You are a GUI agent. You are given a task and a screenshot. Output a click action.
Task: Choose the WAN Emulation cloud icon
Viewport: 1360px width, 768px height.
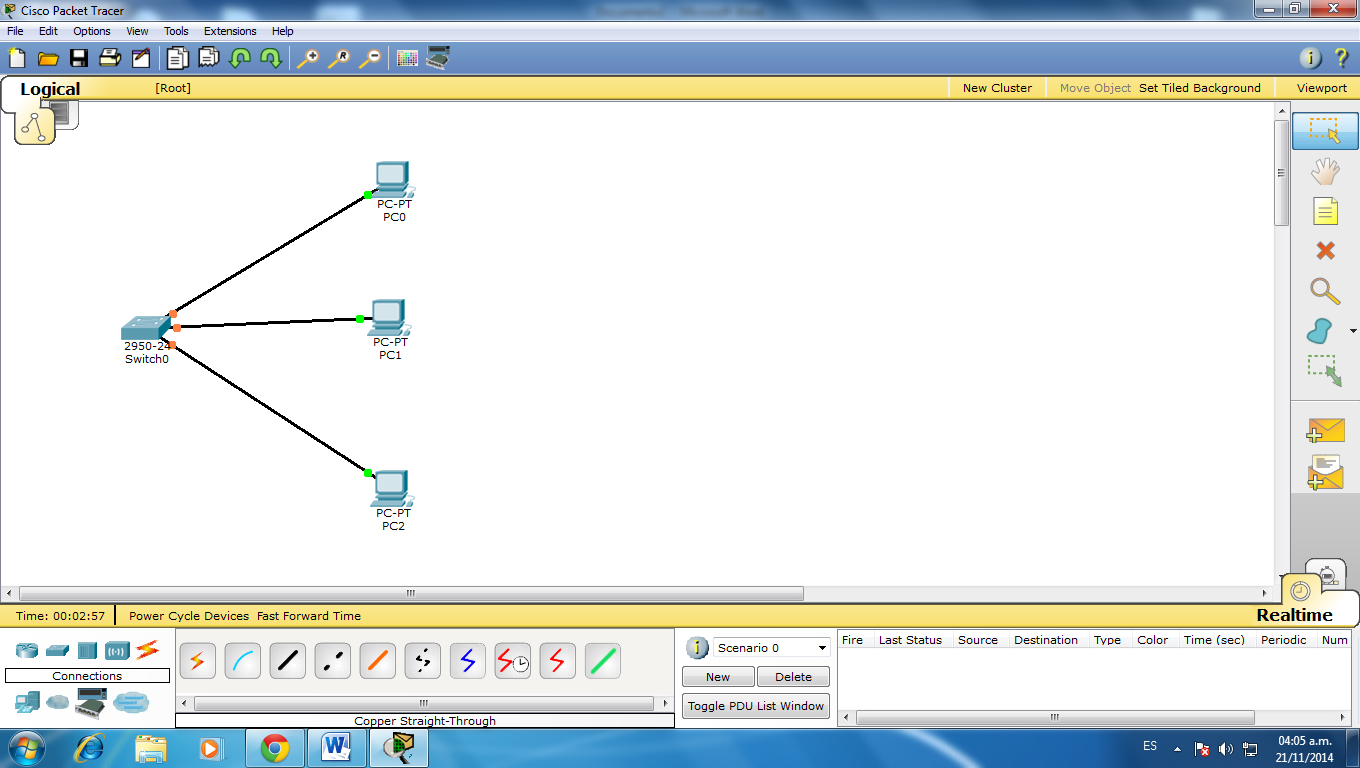[58, 703]
